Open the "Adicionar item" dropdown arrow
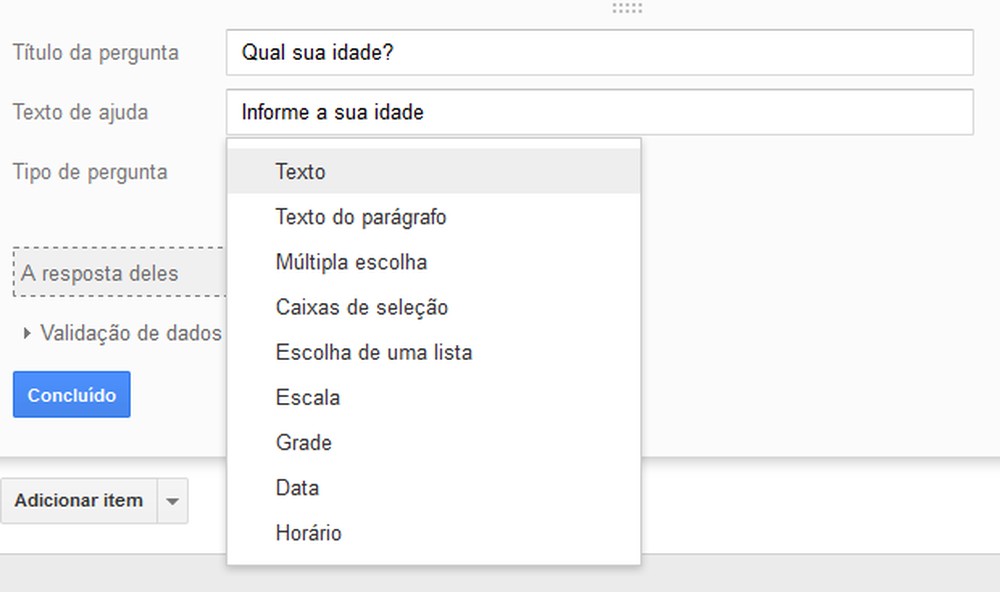 pos(172,500)
